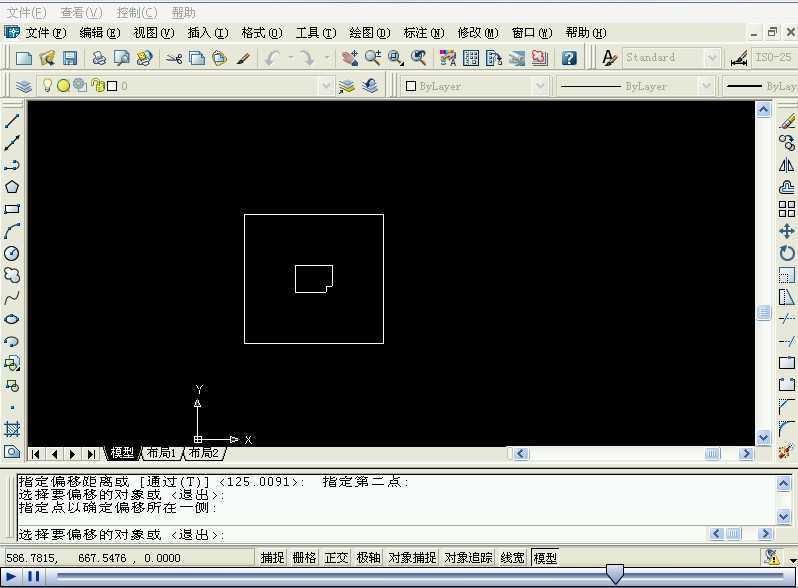Select the Rotate tool
Image resolution: width=798 pixels, height=588 pixels.
[x=787, y=253]
